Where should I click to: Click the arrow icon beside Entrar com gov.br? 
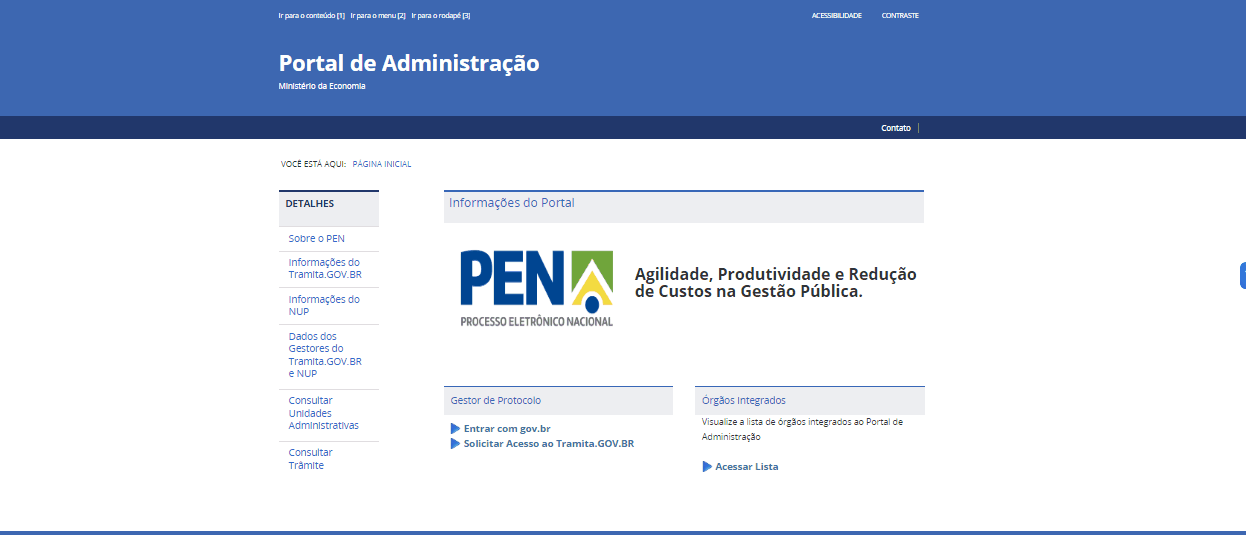(x=455, y=429)
